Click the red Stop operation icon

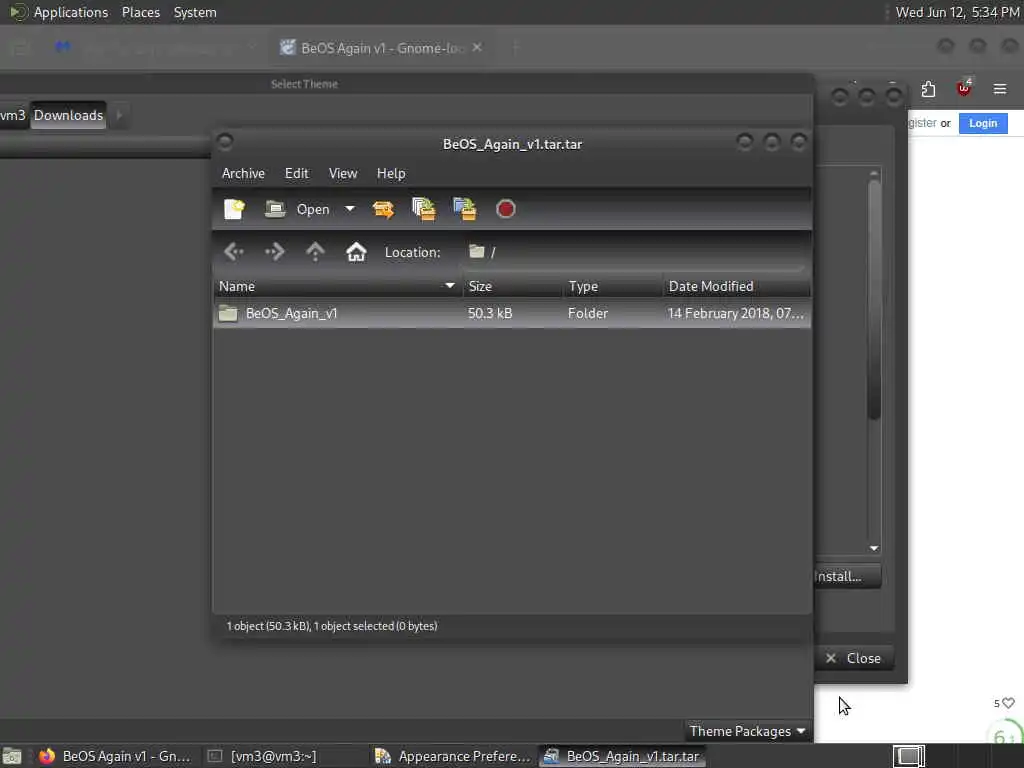(505, 209)
